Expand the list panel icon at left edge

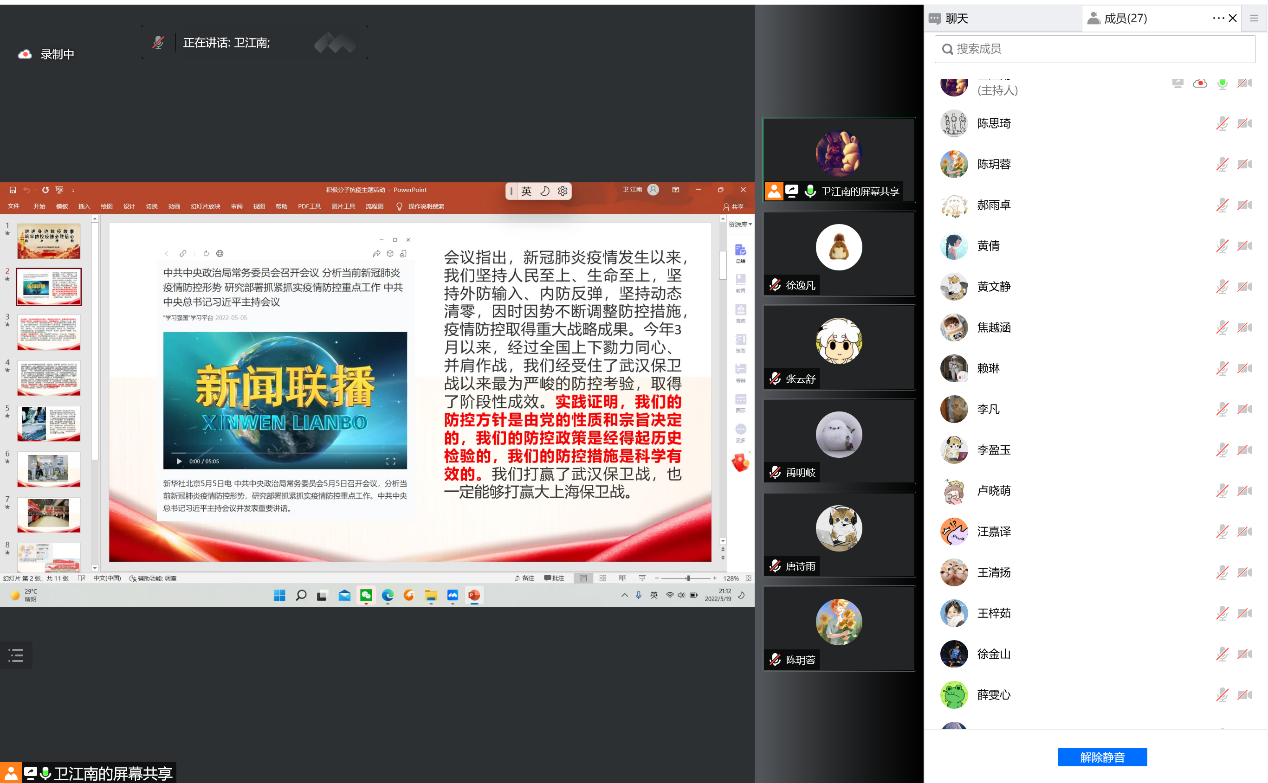tap(16, 655)
